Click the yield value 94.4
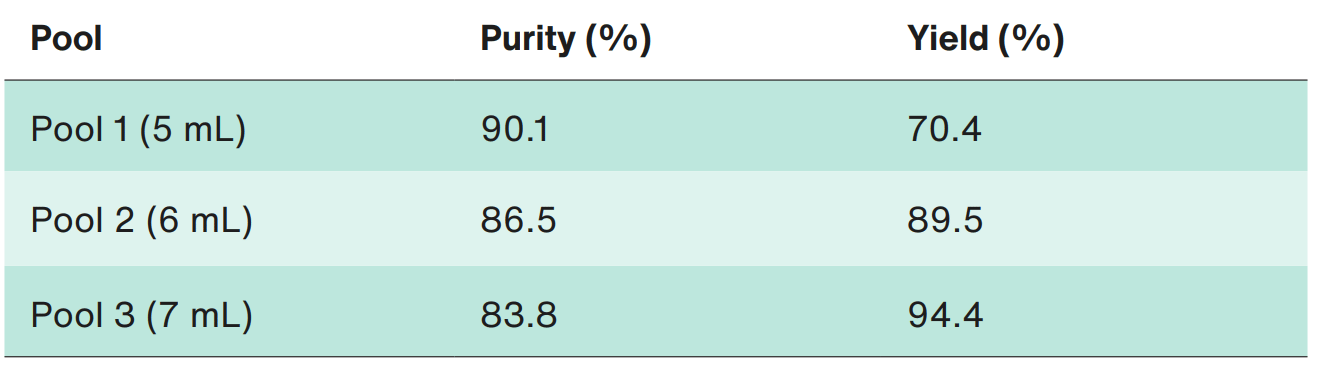The width and height of the screenshot is (1324, 373). click(945, 316)
